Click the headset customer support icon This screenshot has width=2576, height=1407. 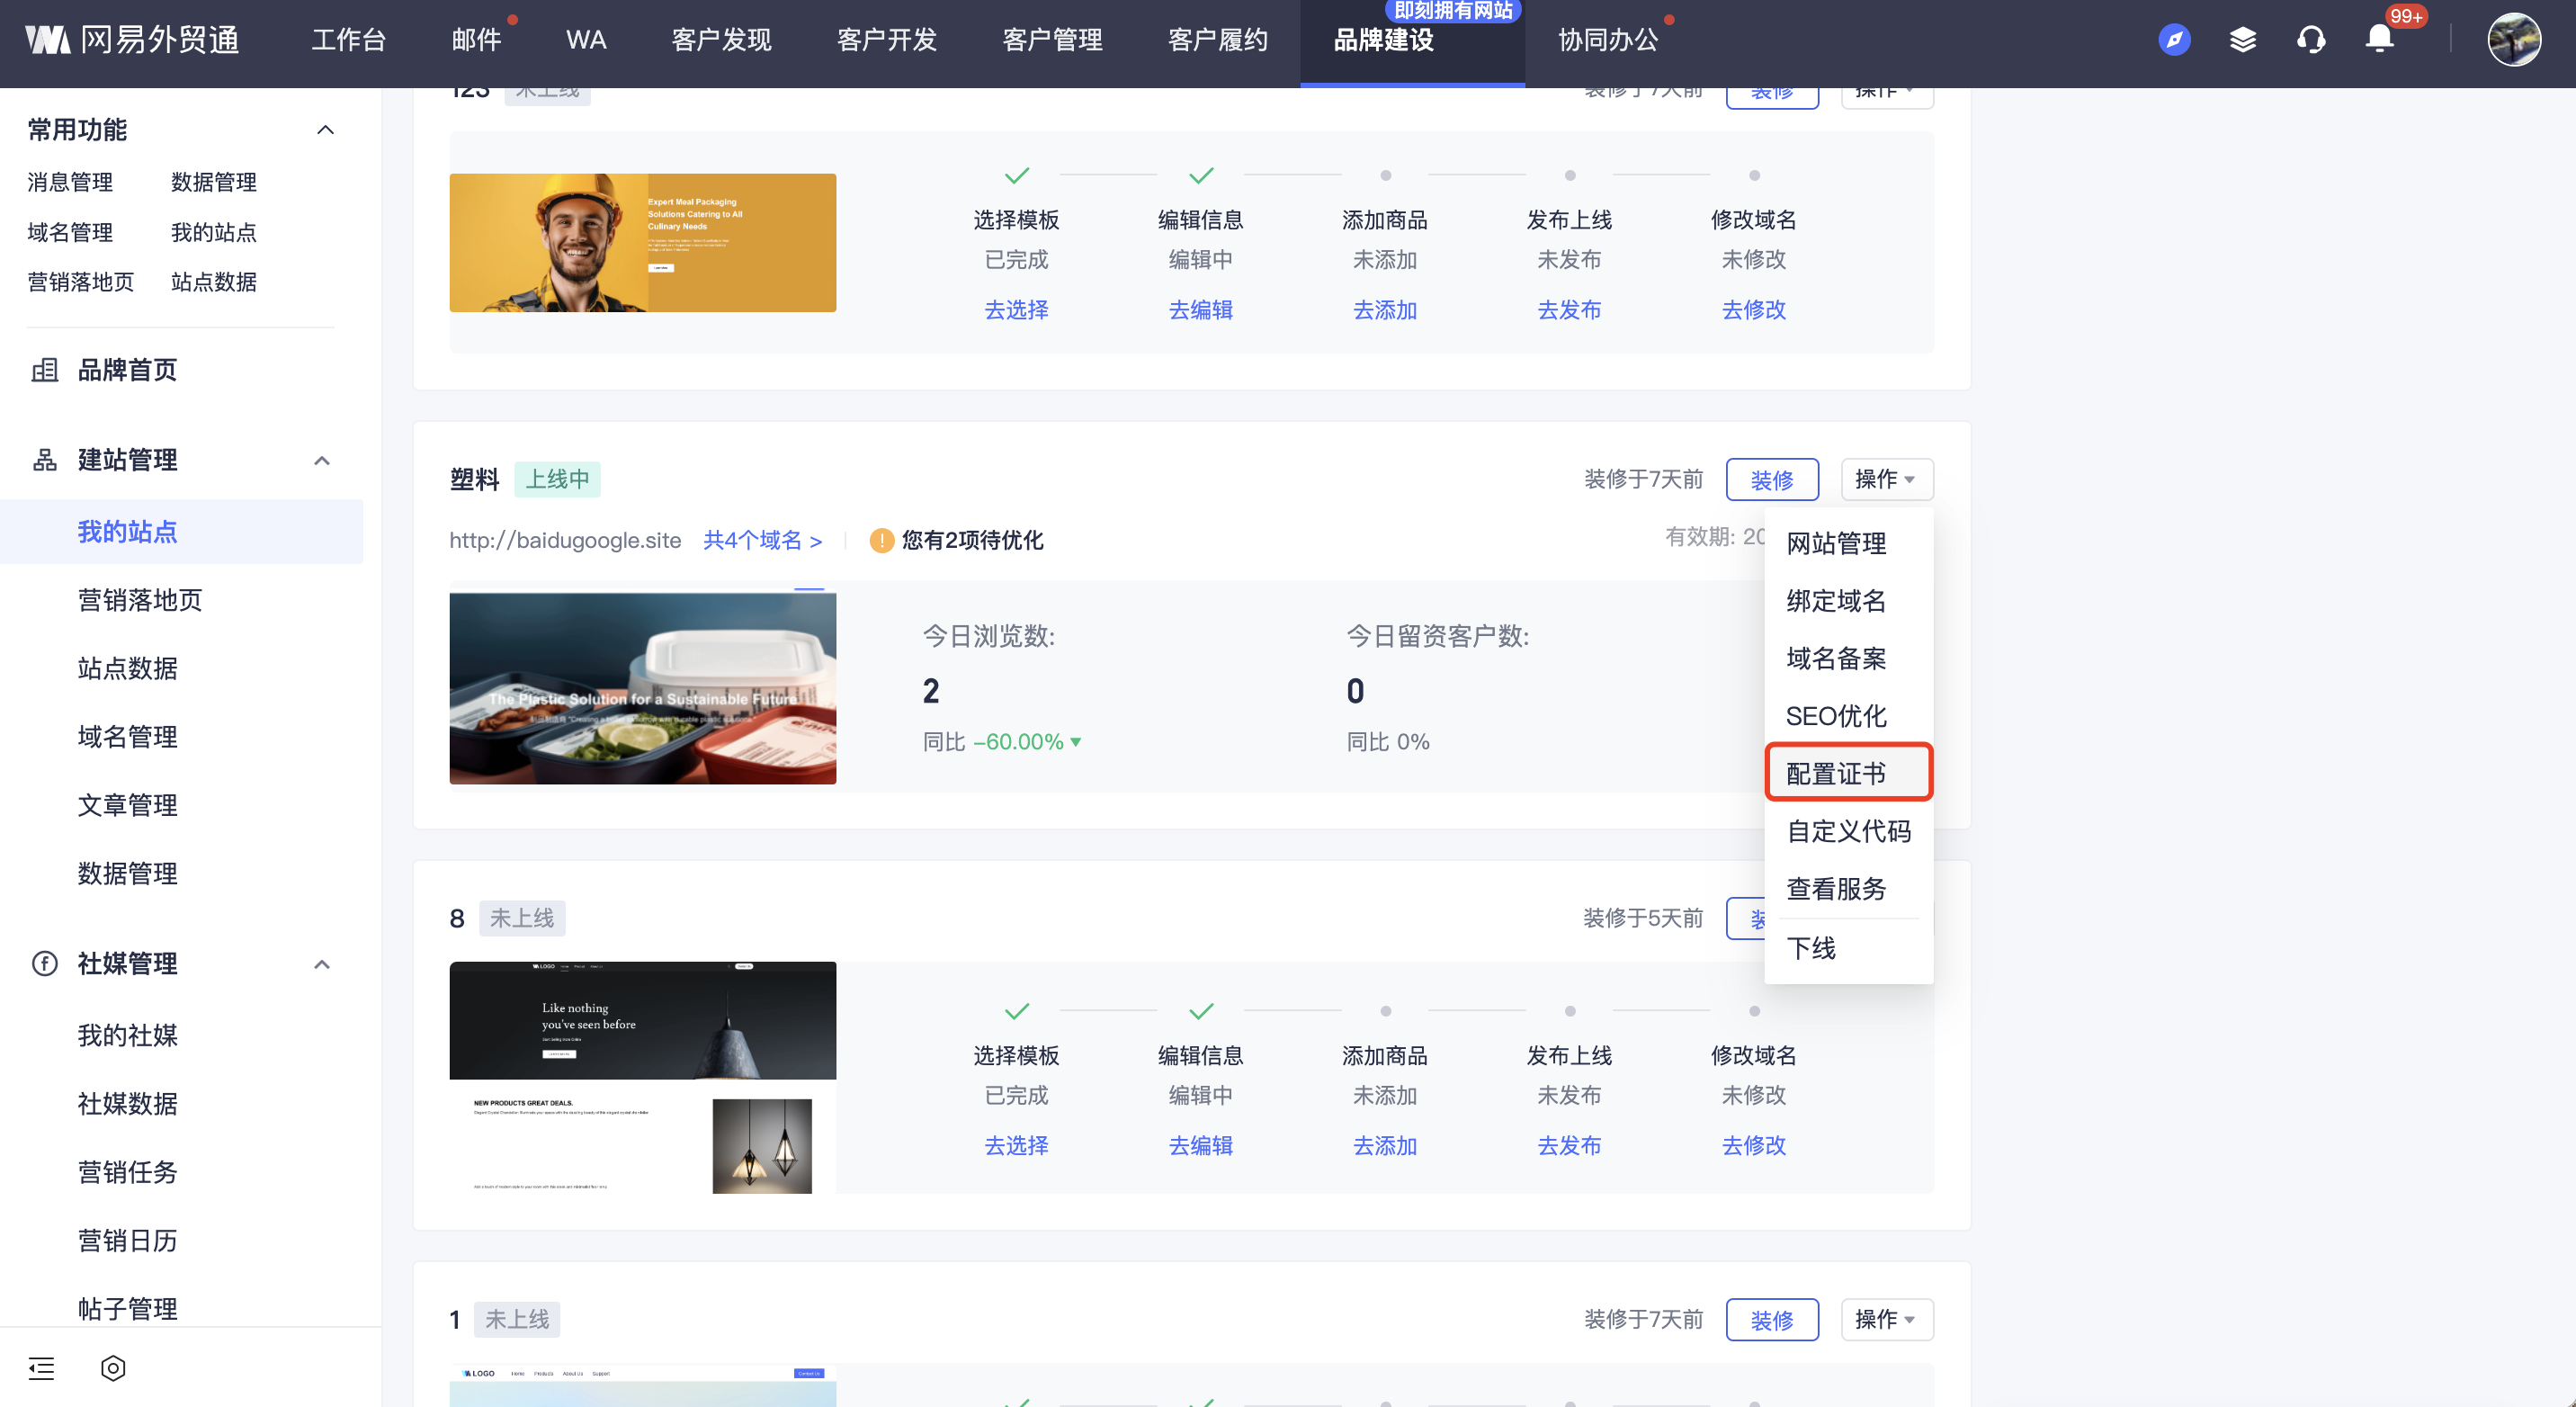[2311, 40]
